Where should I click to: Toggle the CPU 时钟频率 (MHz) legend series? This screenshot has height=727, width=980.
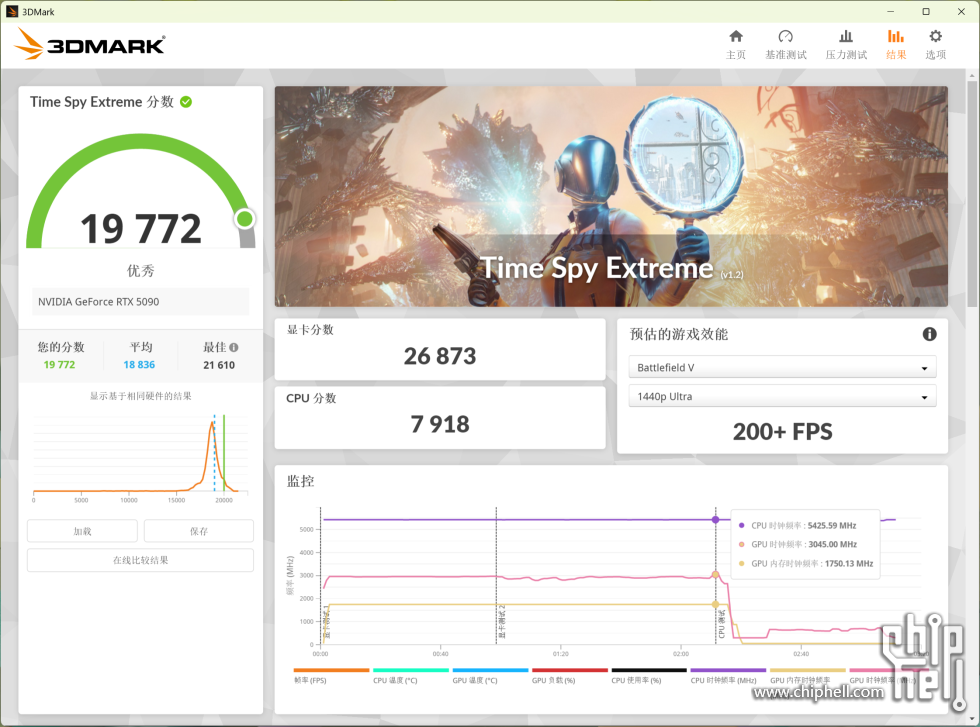click(x=728, y=676)
